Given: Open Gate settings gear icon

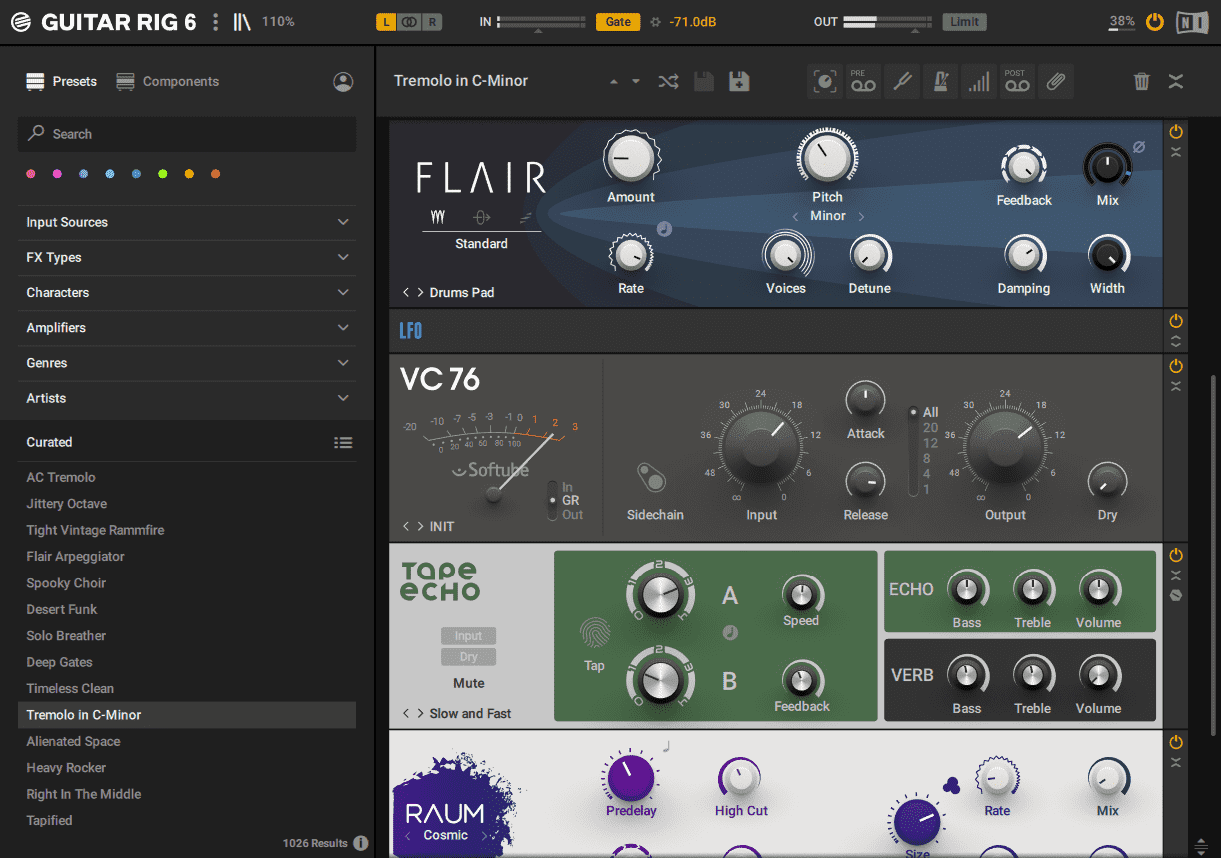Looking at the screenshot, I should point(655,22).
